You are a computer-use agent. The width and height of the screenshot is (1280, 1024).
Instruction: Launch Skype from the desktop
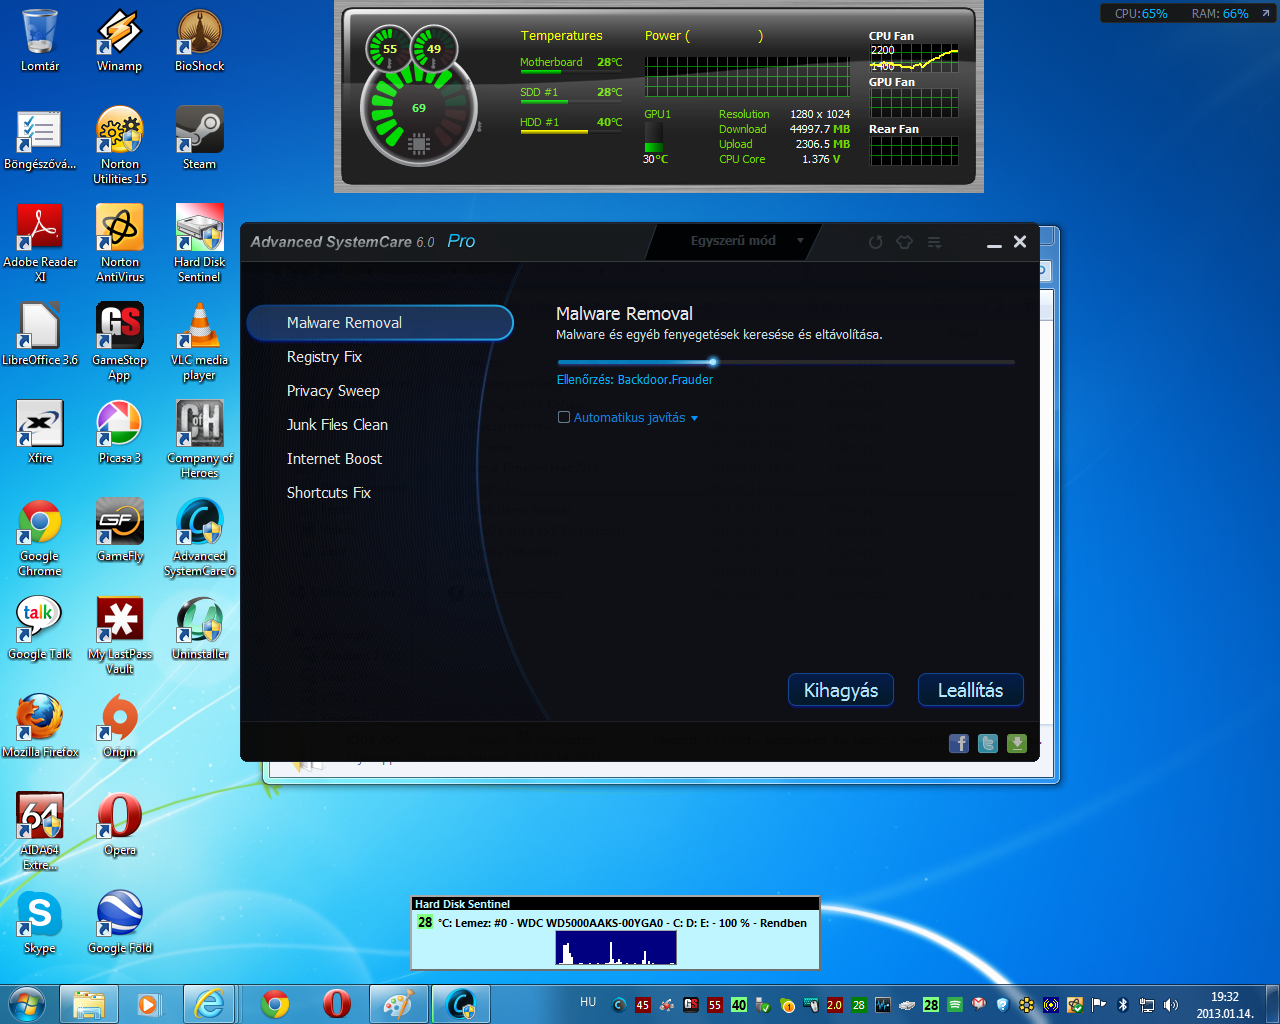click(40, 923)
